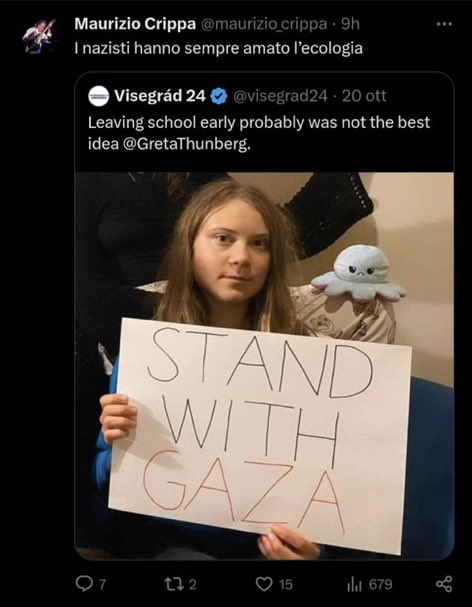This screenshot has width=472, height=607.
Task: Open view analytics bar chart icon
Action: (x=355, y=584)
